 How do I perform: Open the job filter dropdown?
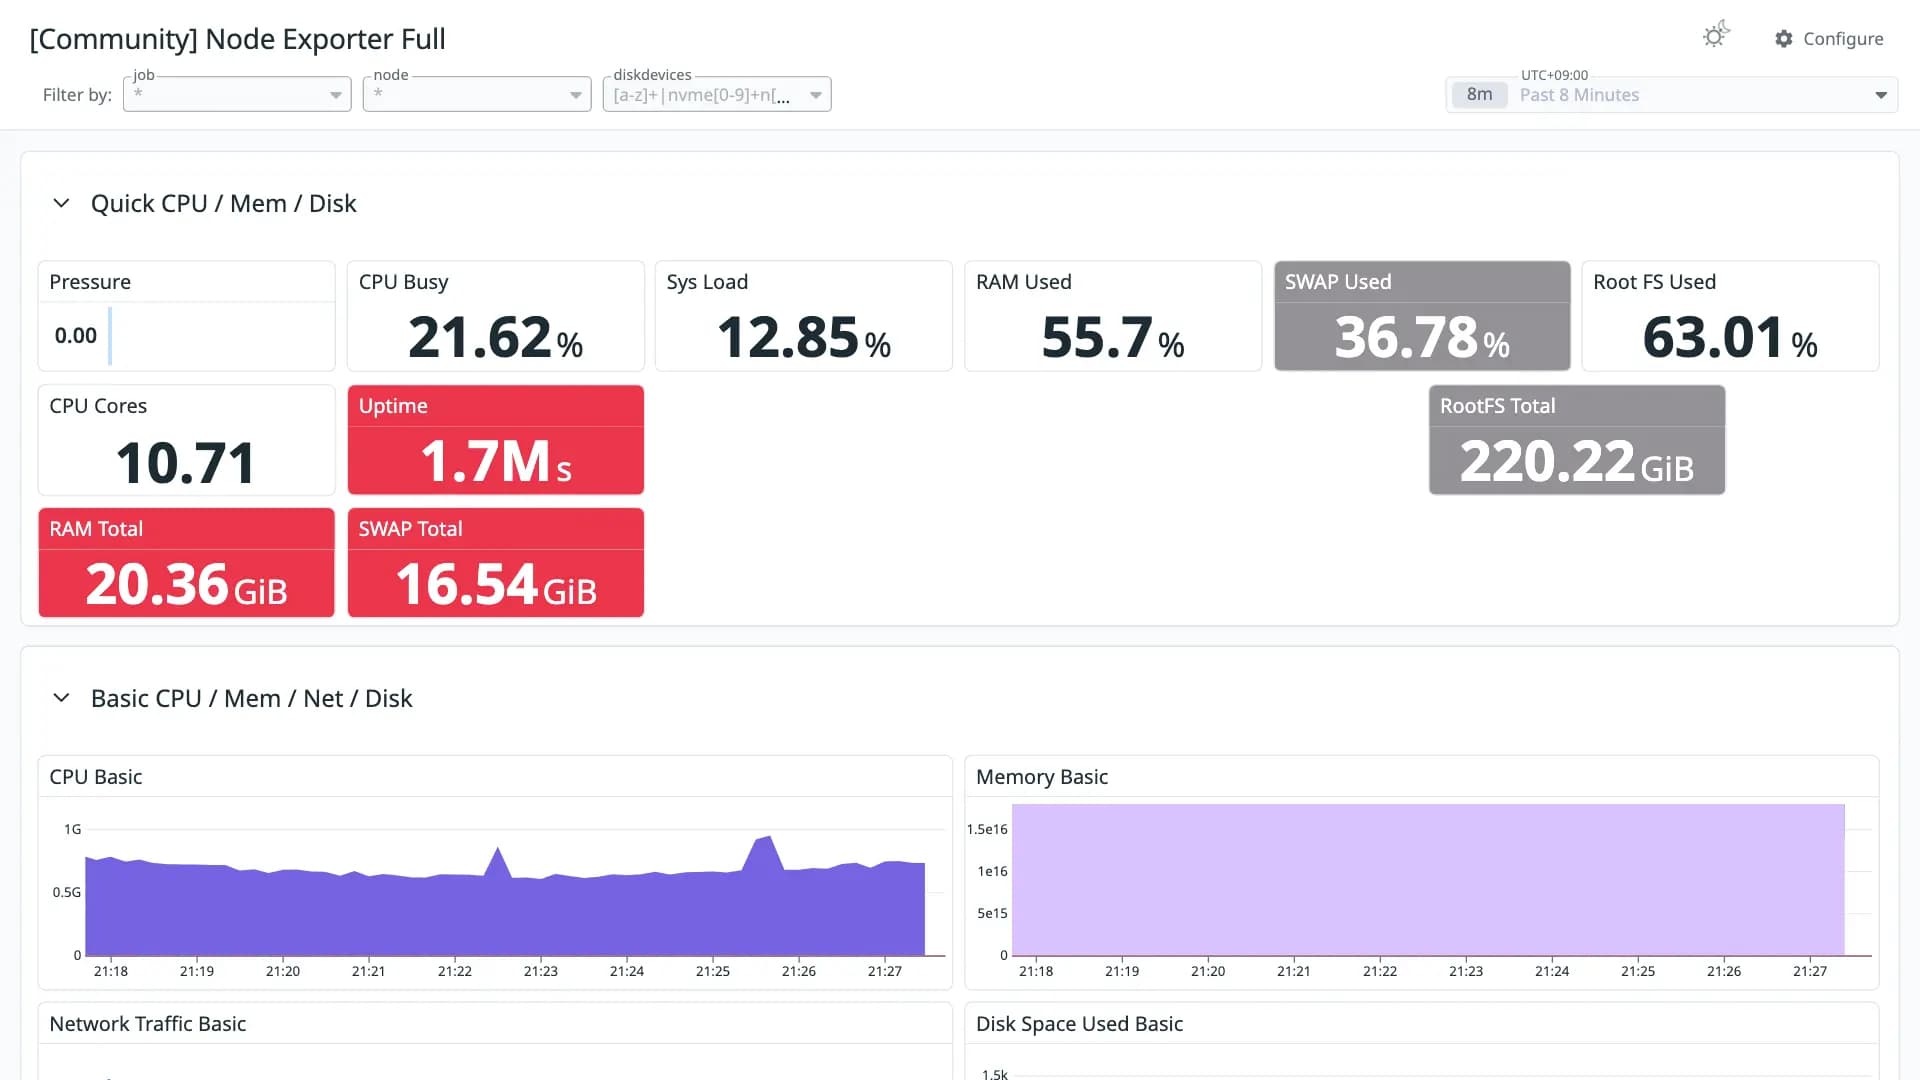(x=237, y=94)
